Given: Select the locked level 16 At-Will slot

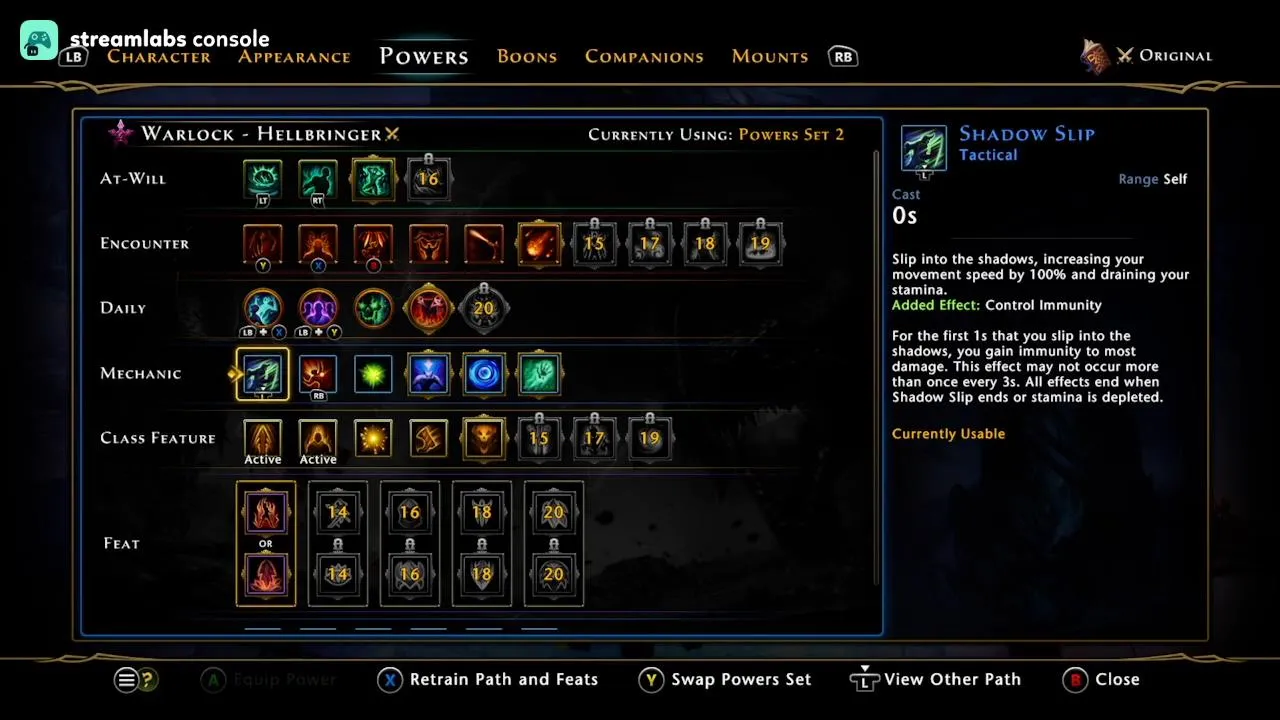Looking at the screenshot, I should click(428, 180).
